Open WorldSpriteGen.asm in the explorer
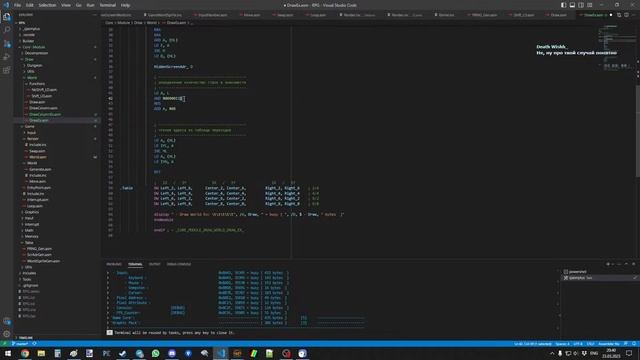This screenshot has width=640, height=360. [44, 261]
